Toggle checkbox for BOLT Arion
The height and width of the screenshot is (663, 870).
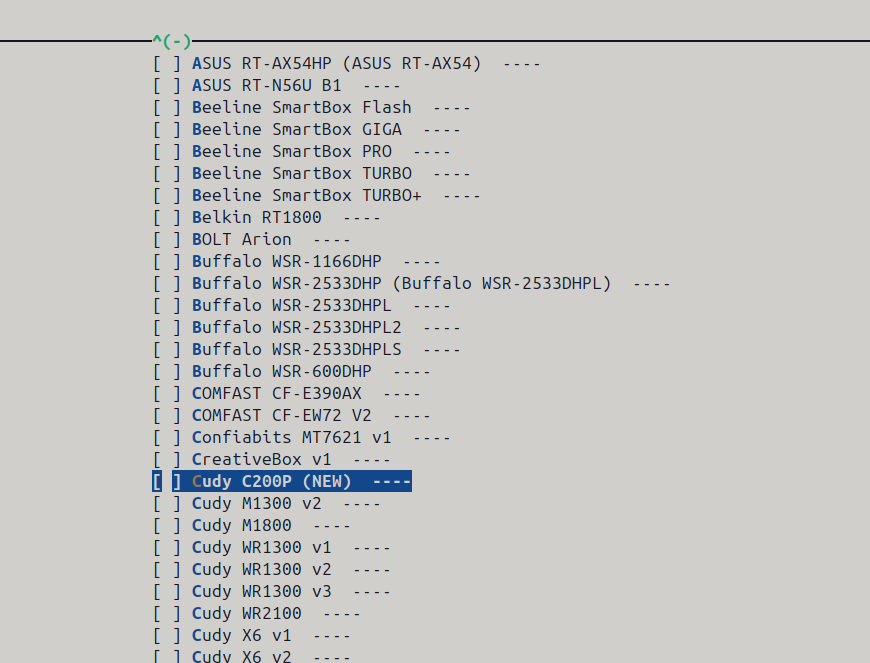[167, 240]
